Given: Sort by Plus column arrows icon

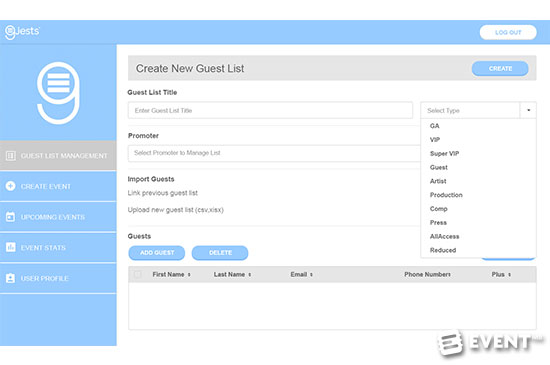Looking at the screenshot, I should (509, 275).
